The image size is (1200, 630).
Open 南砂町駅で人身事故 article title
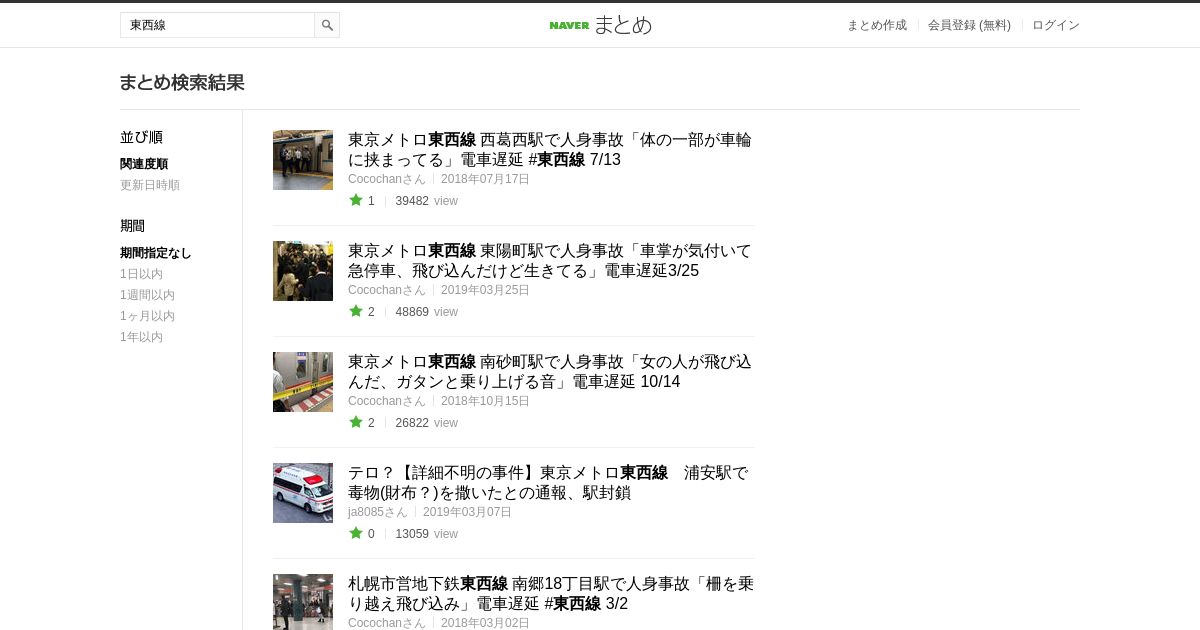pos(550,372)
